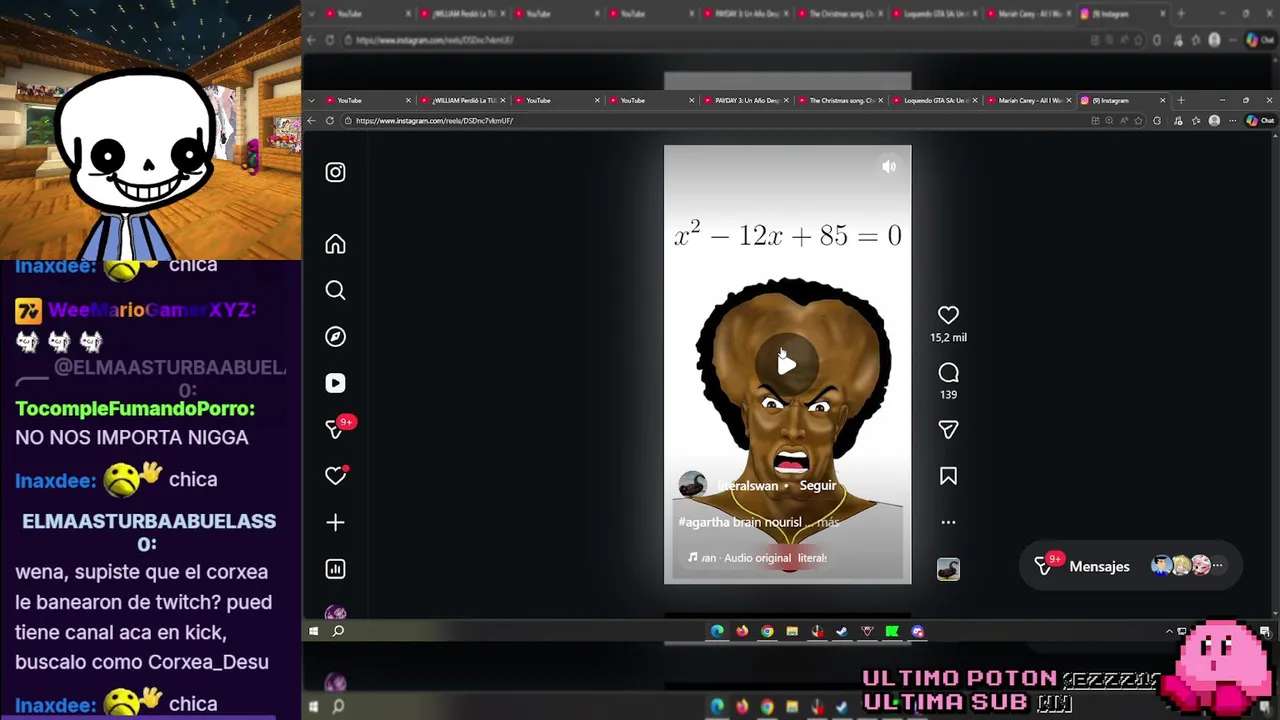Open literalswan profile avatar on the reel

click(692, 485)
